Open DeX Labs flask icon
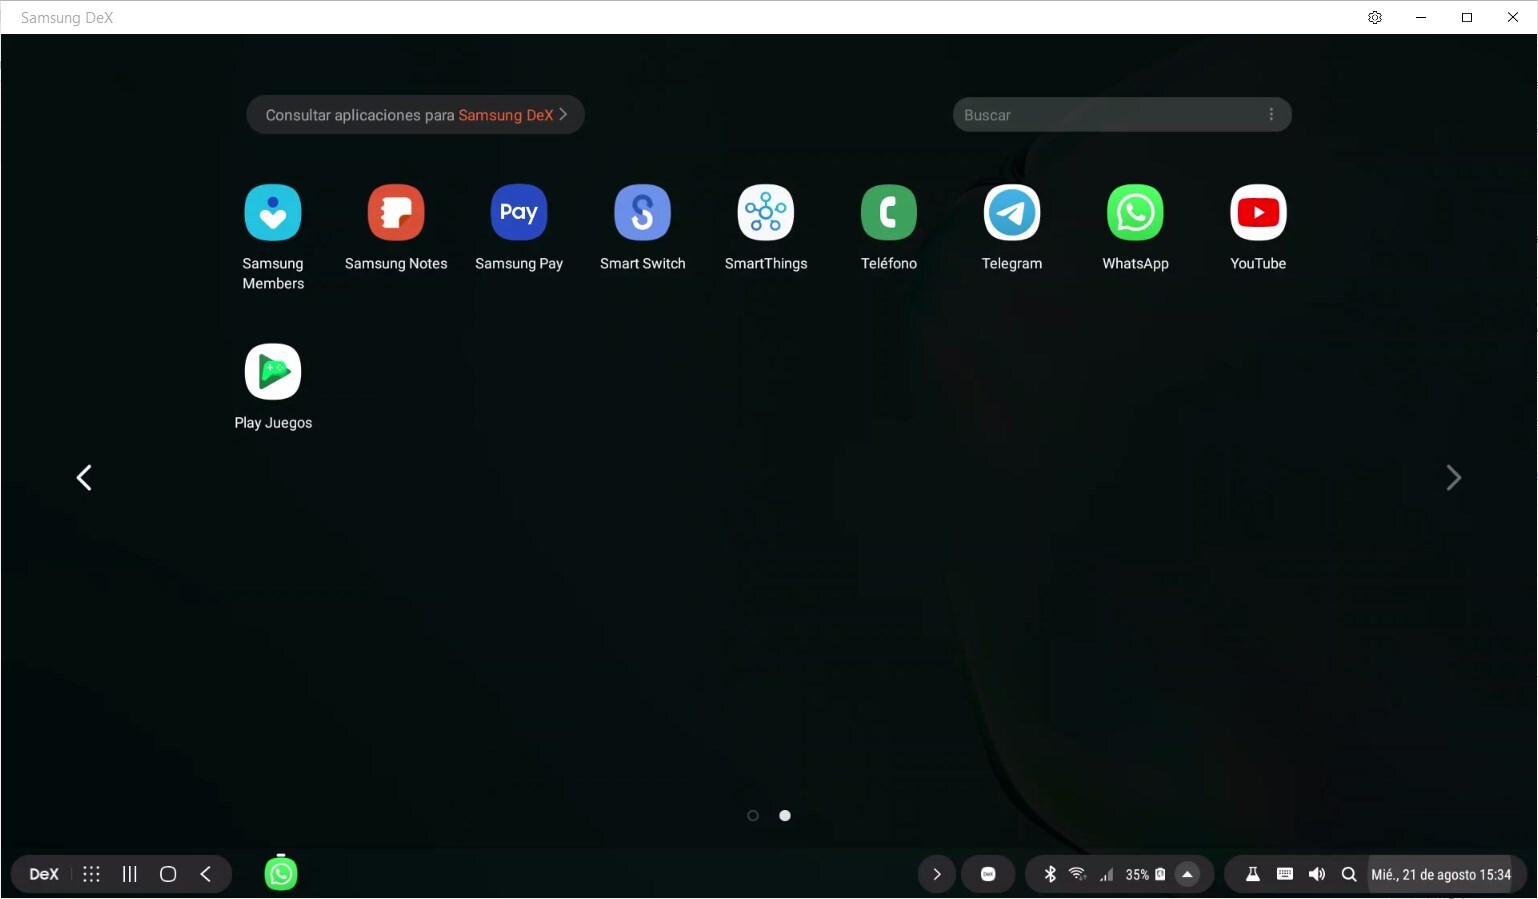Screen dimensions: 1538x899 pyautogui.click(x=1252, y=874)
